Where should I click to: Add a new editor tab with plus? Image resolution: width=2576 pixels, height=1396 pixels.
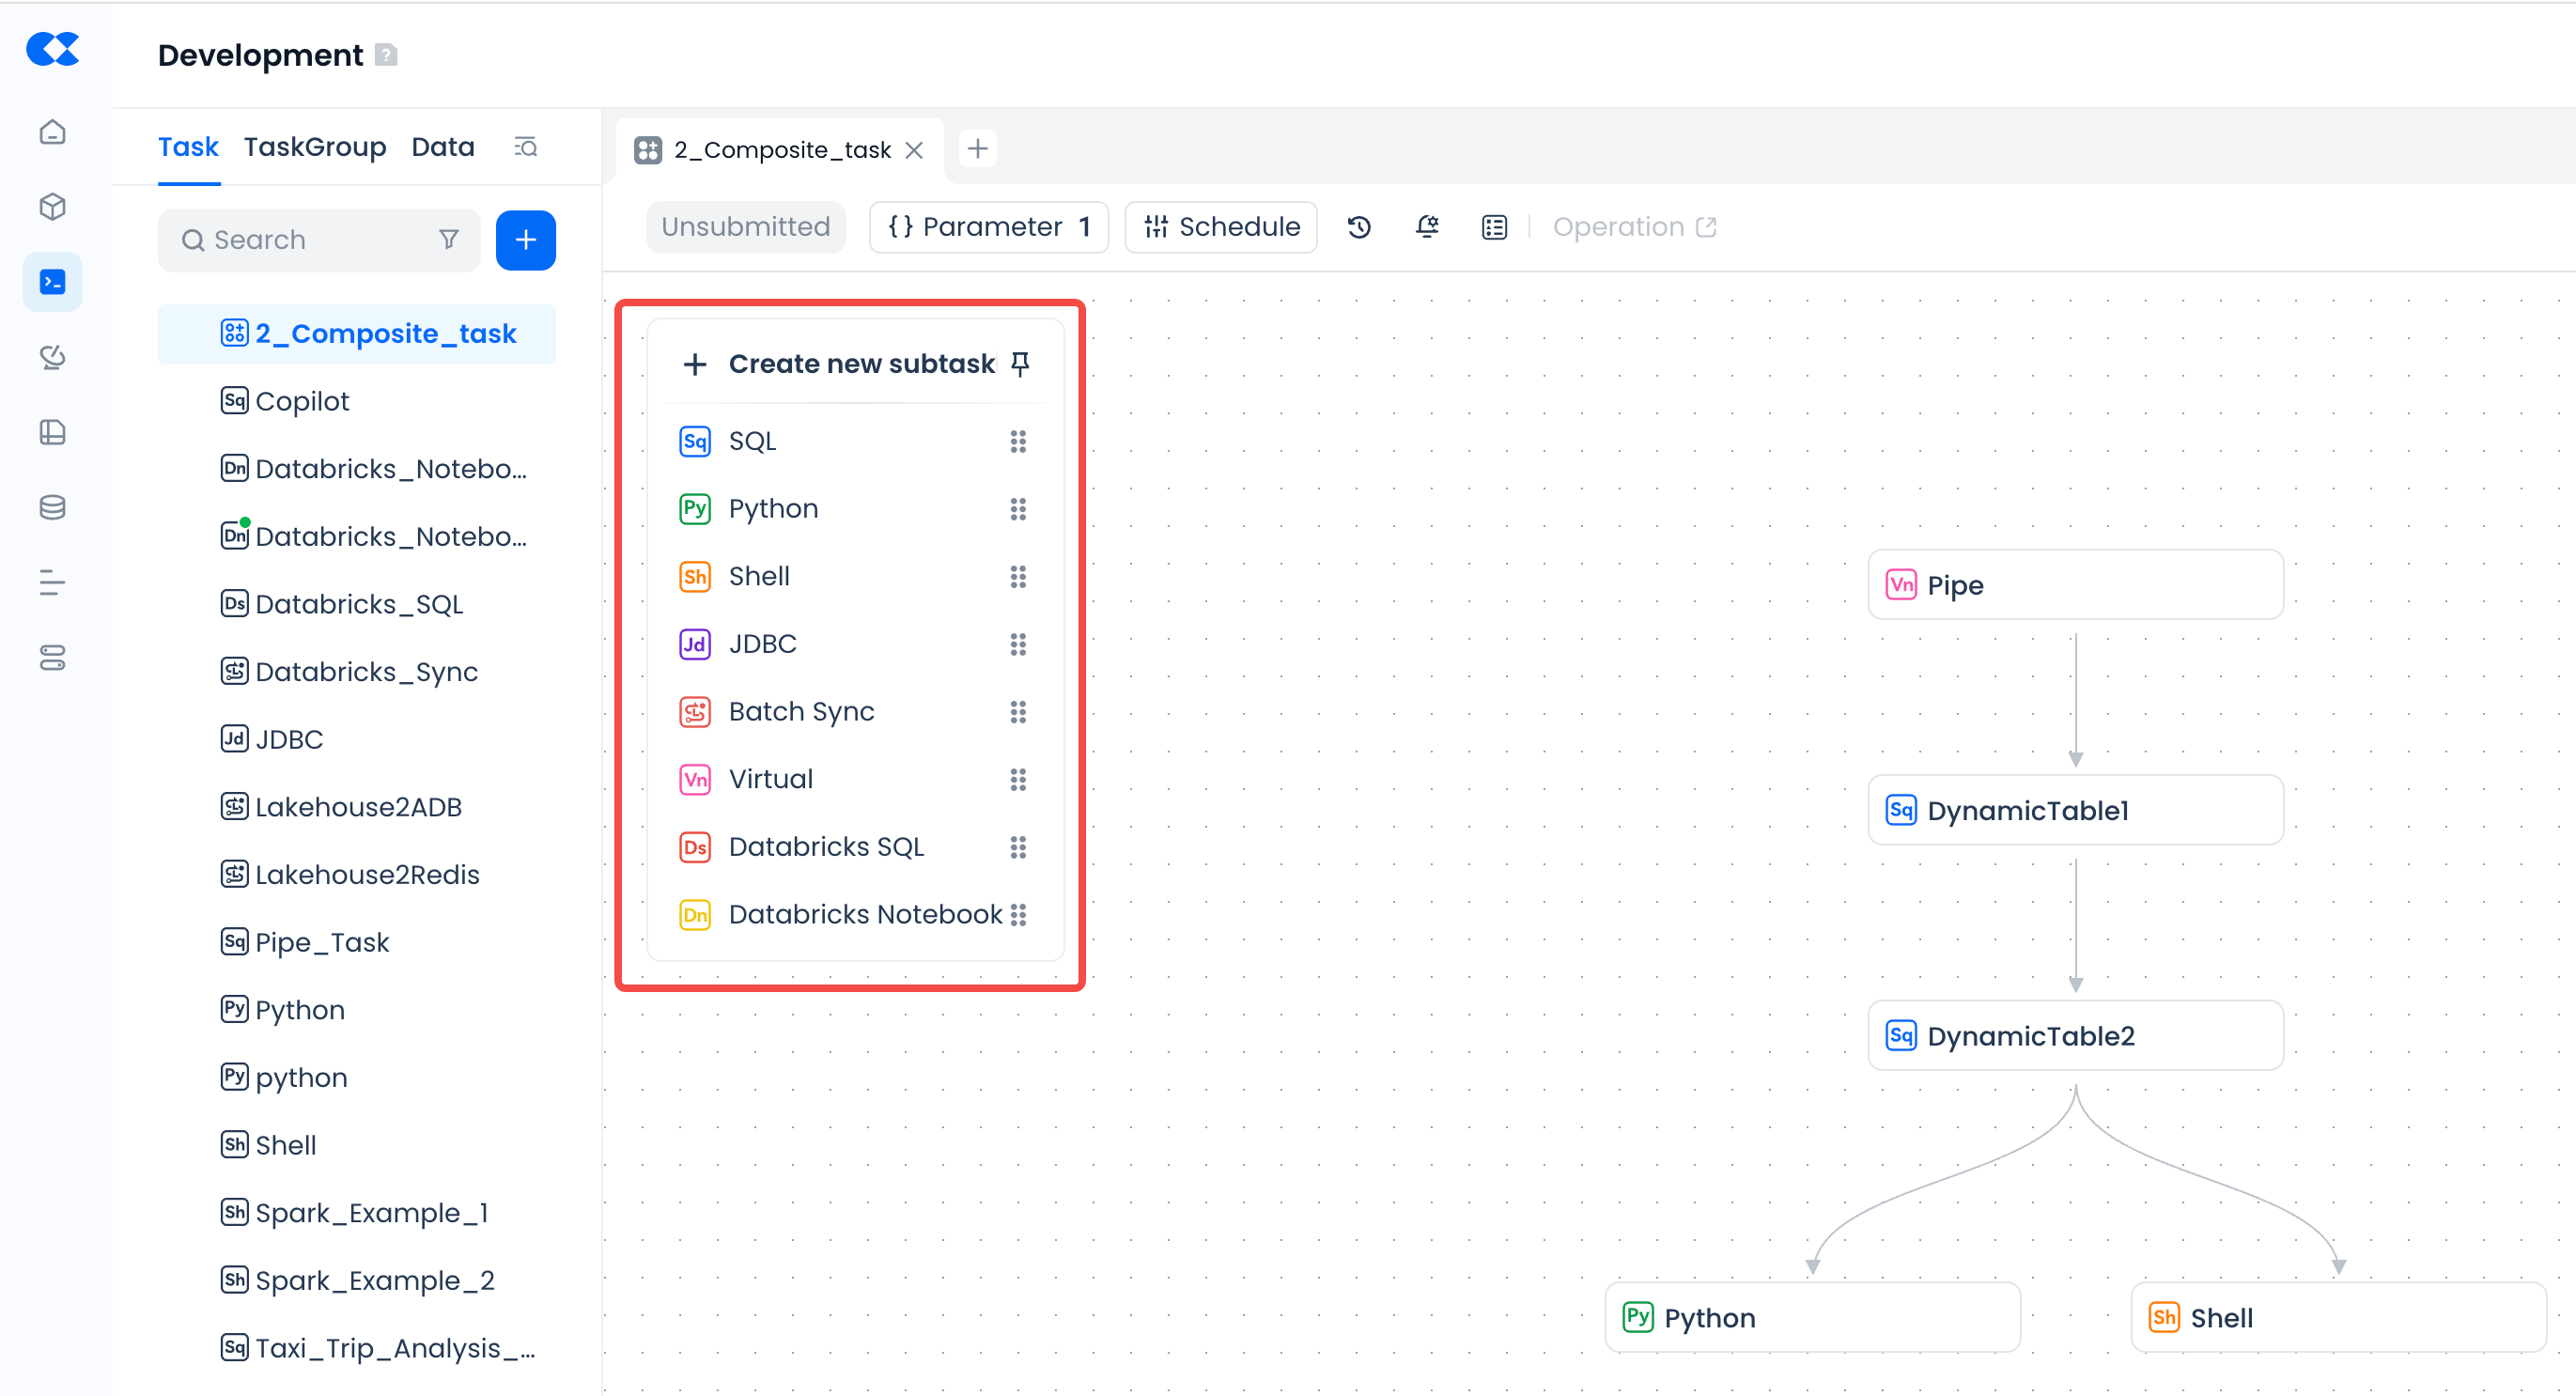click(977, 150)
